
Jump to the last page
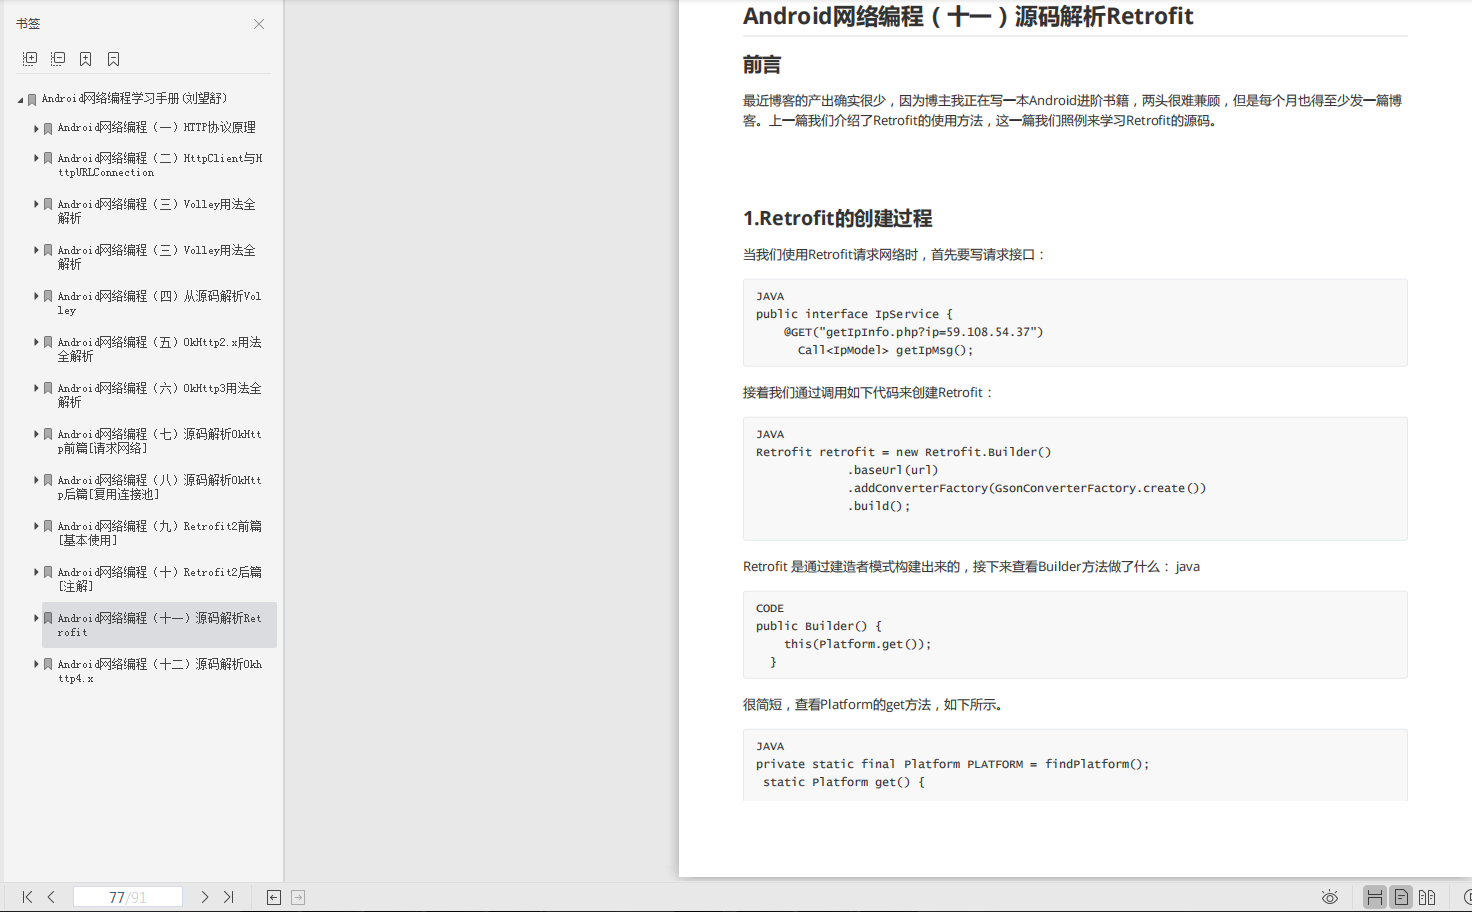(229, 897)
